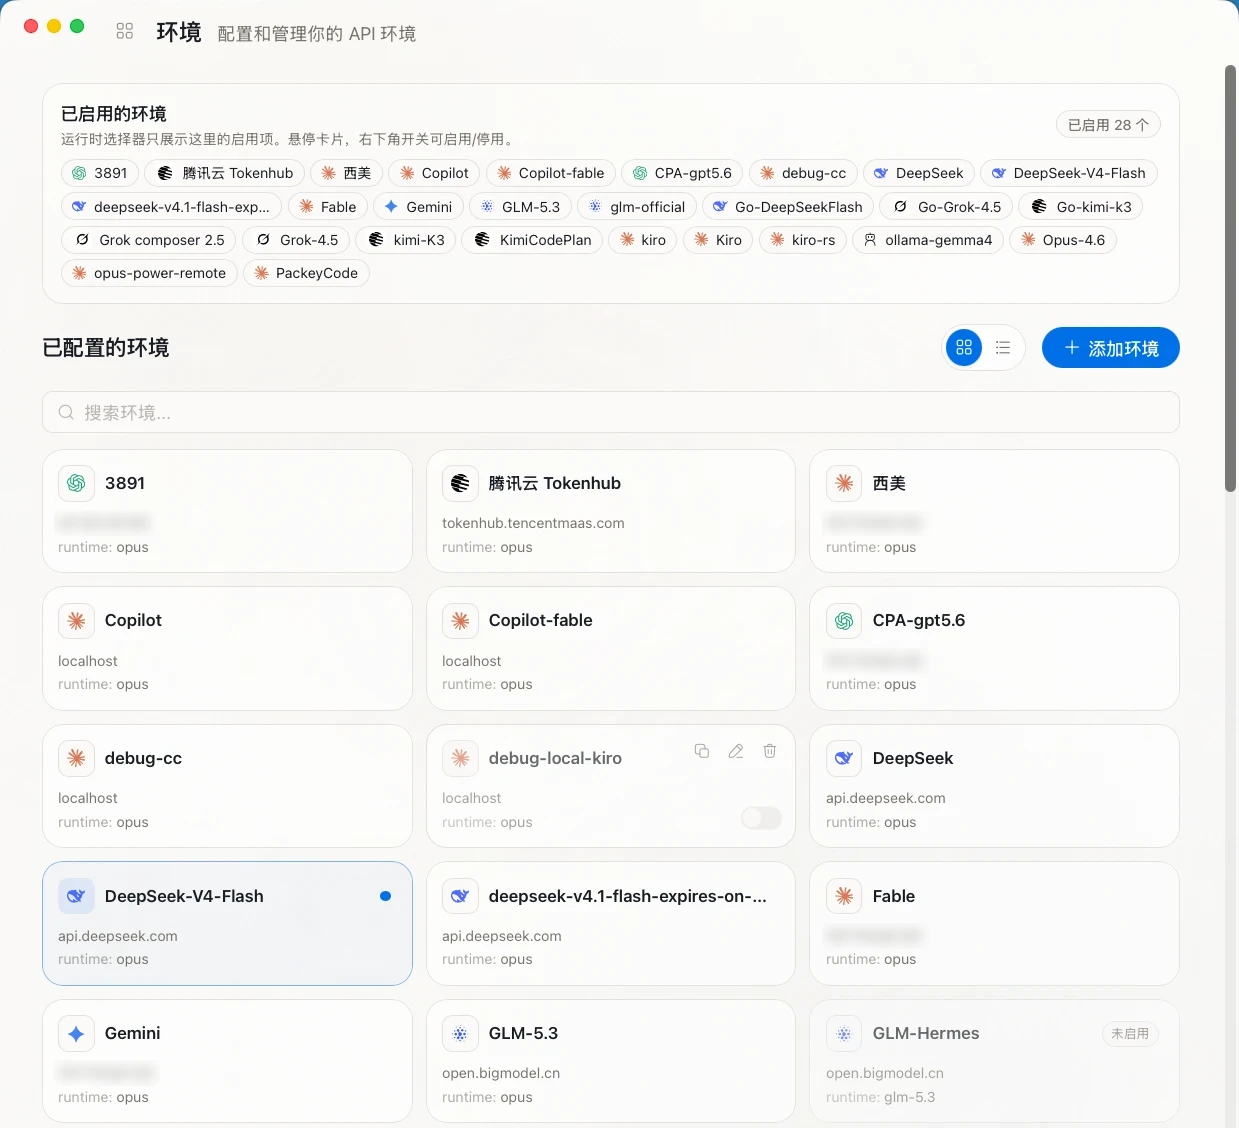Click the DeepSeek-V4-Flash card title
The width and height of the screenshot is (1239, 1128).
184,896
